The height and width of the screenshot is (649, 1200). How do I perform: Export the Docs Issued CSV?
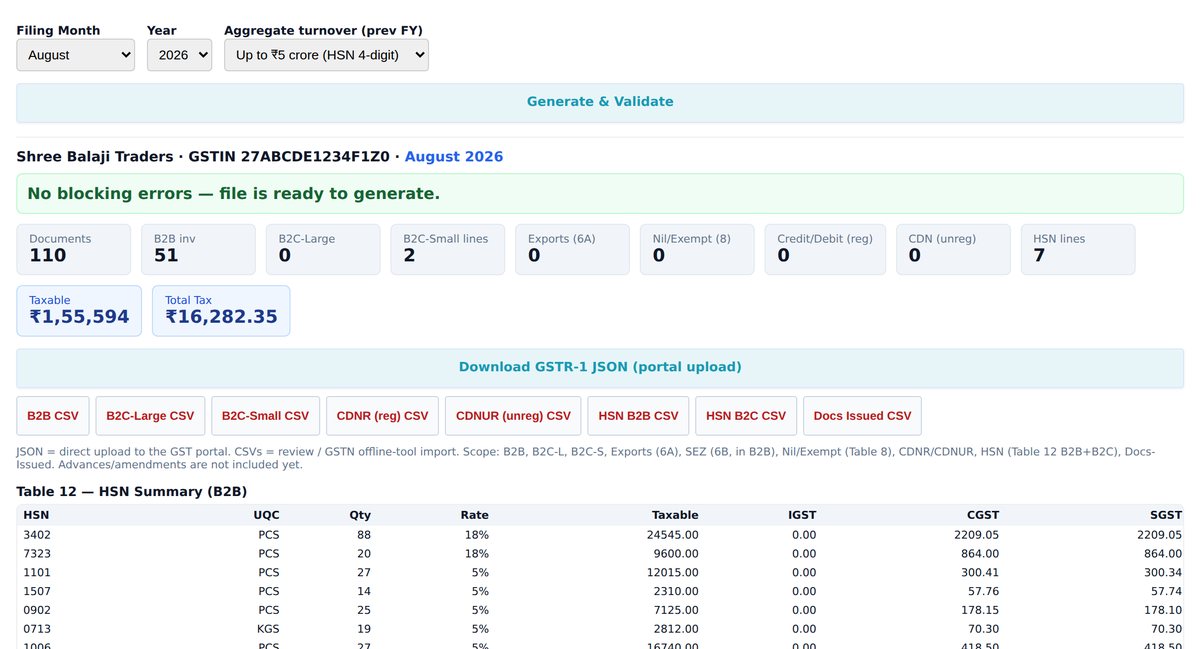point(862,416)
